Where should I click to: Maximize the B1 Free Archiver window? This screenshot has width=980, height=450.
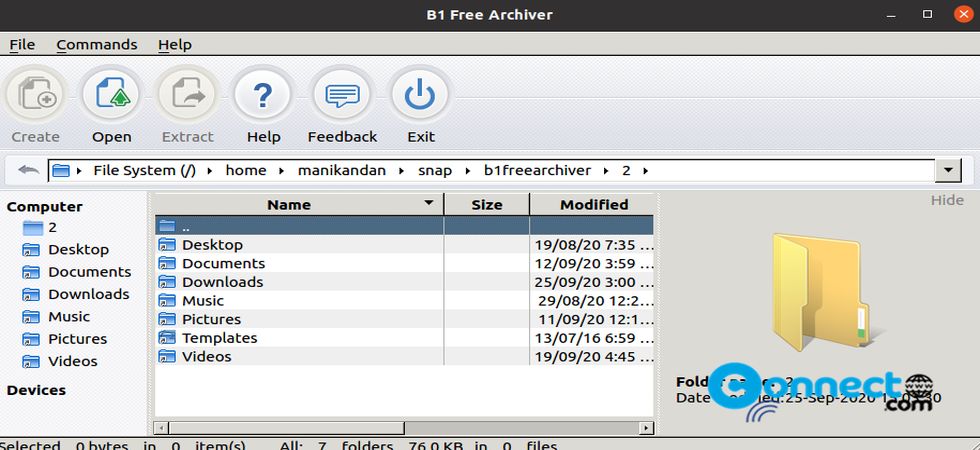928,14
